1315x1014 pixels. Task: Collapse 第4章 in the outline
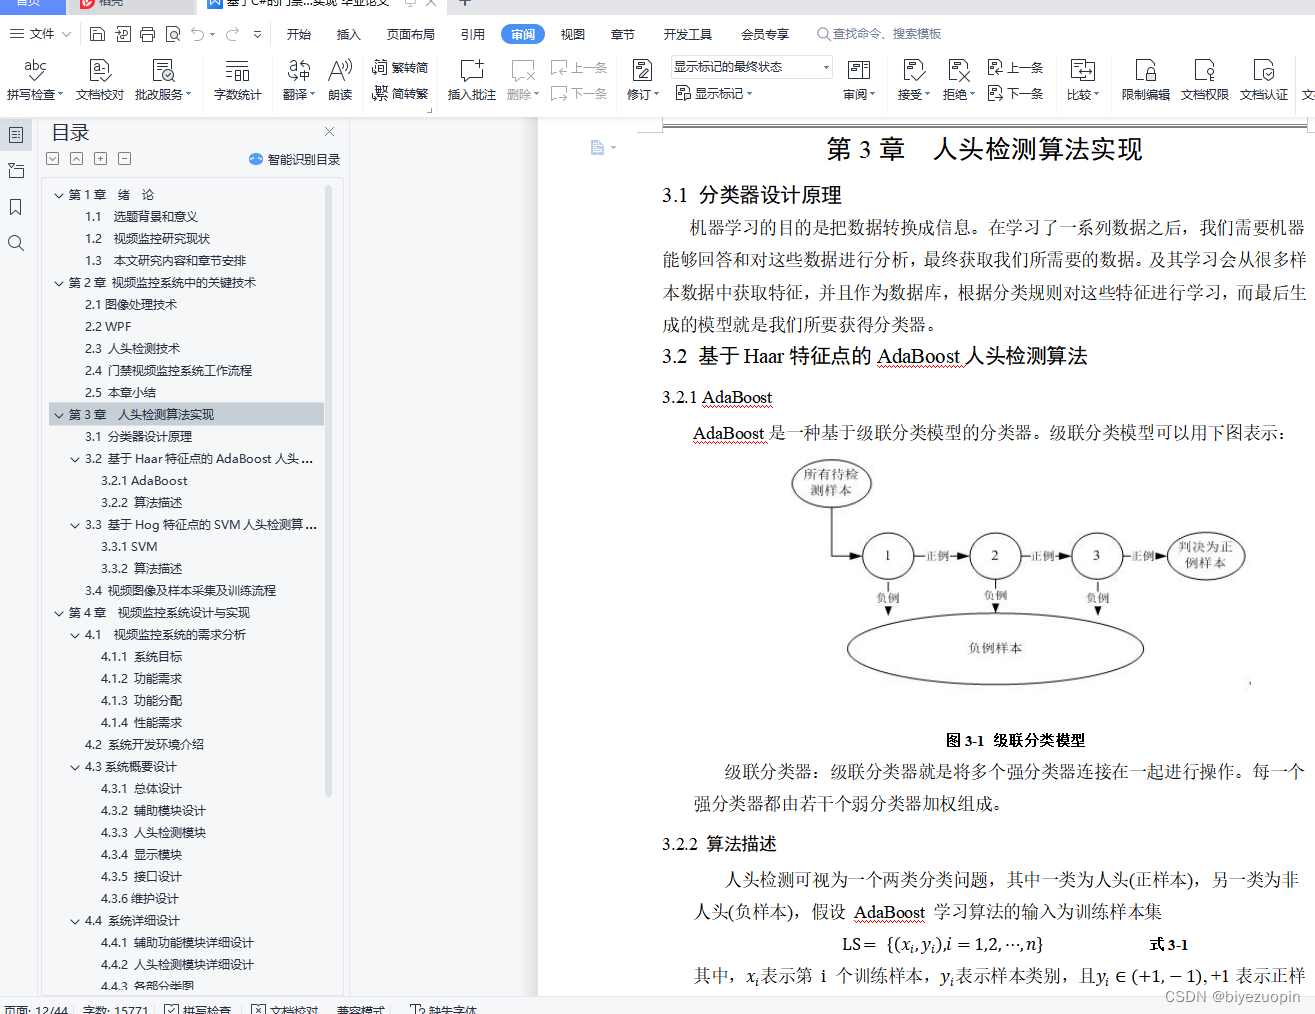click(59, 613)
